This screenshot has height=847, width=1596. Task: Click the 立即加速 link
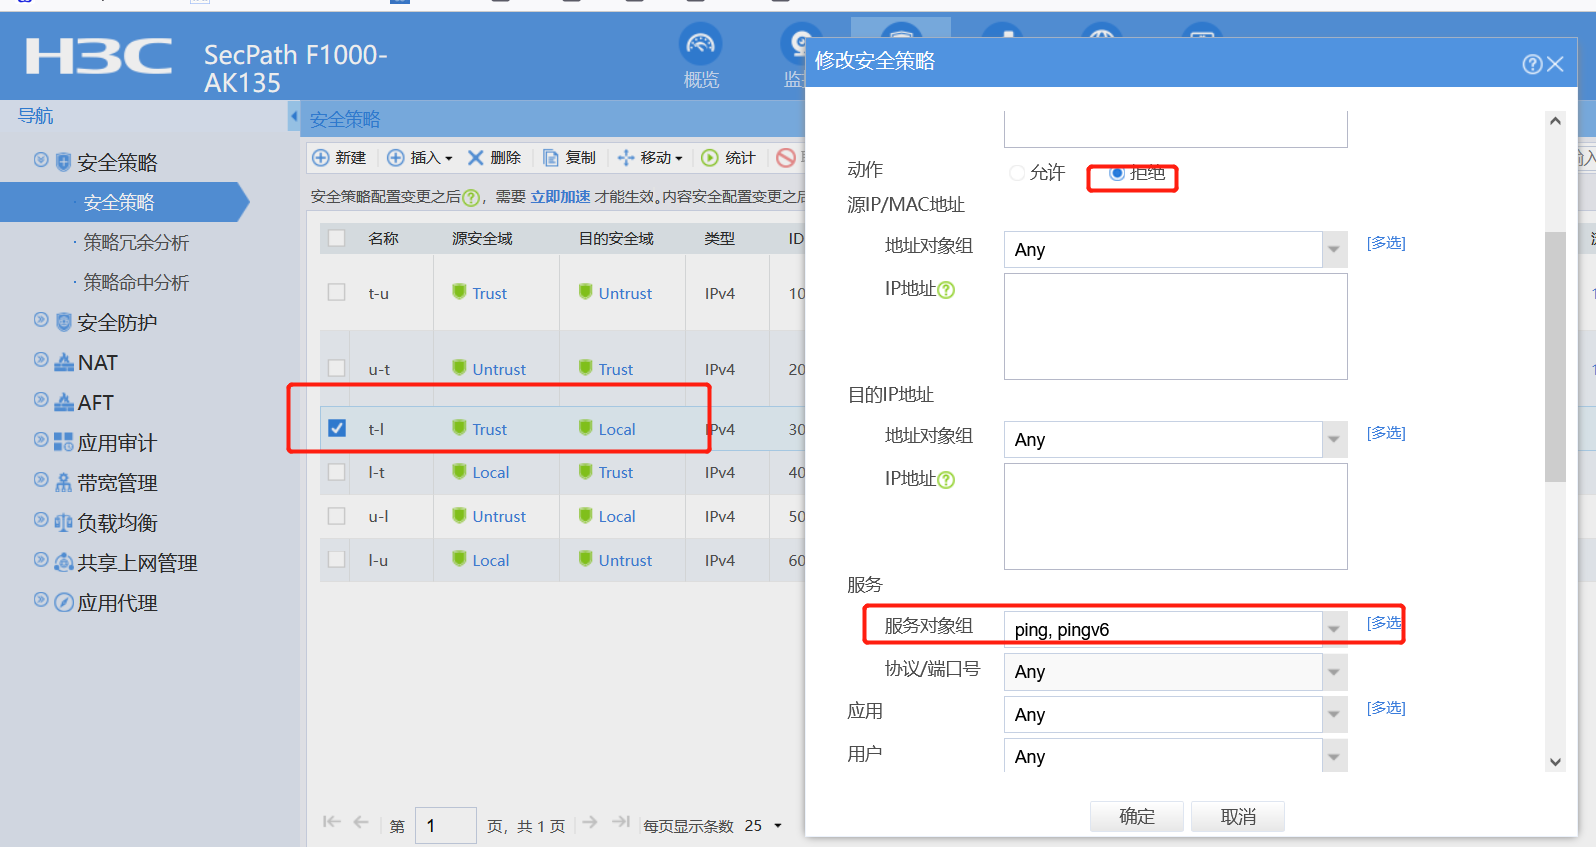560,197
